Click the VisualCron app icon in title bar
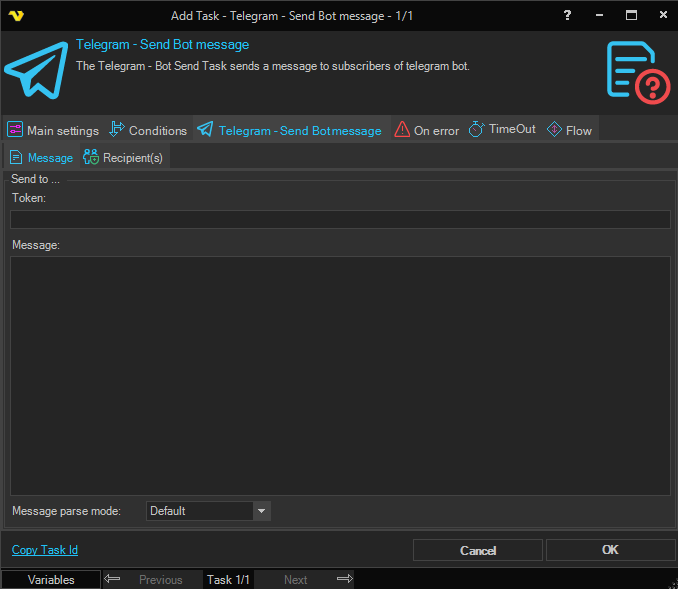This screenshot has width=678, height=589. pyautogui.click(x=15, y=16)
